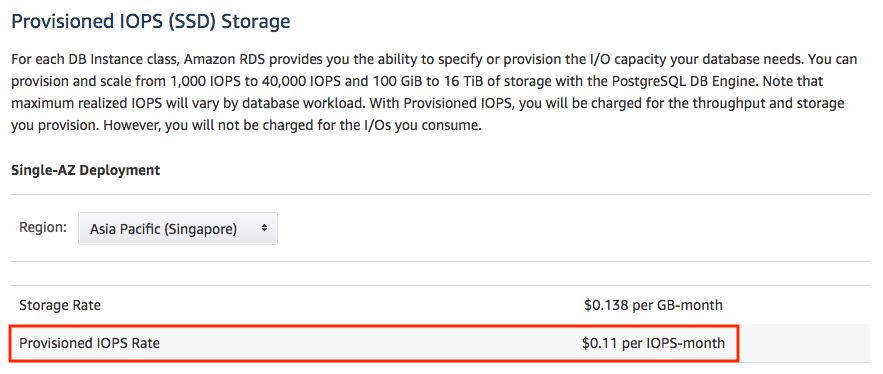883x374 pixels.
Task: Click the Provisioned IOPS (SSD) Storage heading
Action: [151, 22]
